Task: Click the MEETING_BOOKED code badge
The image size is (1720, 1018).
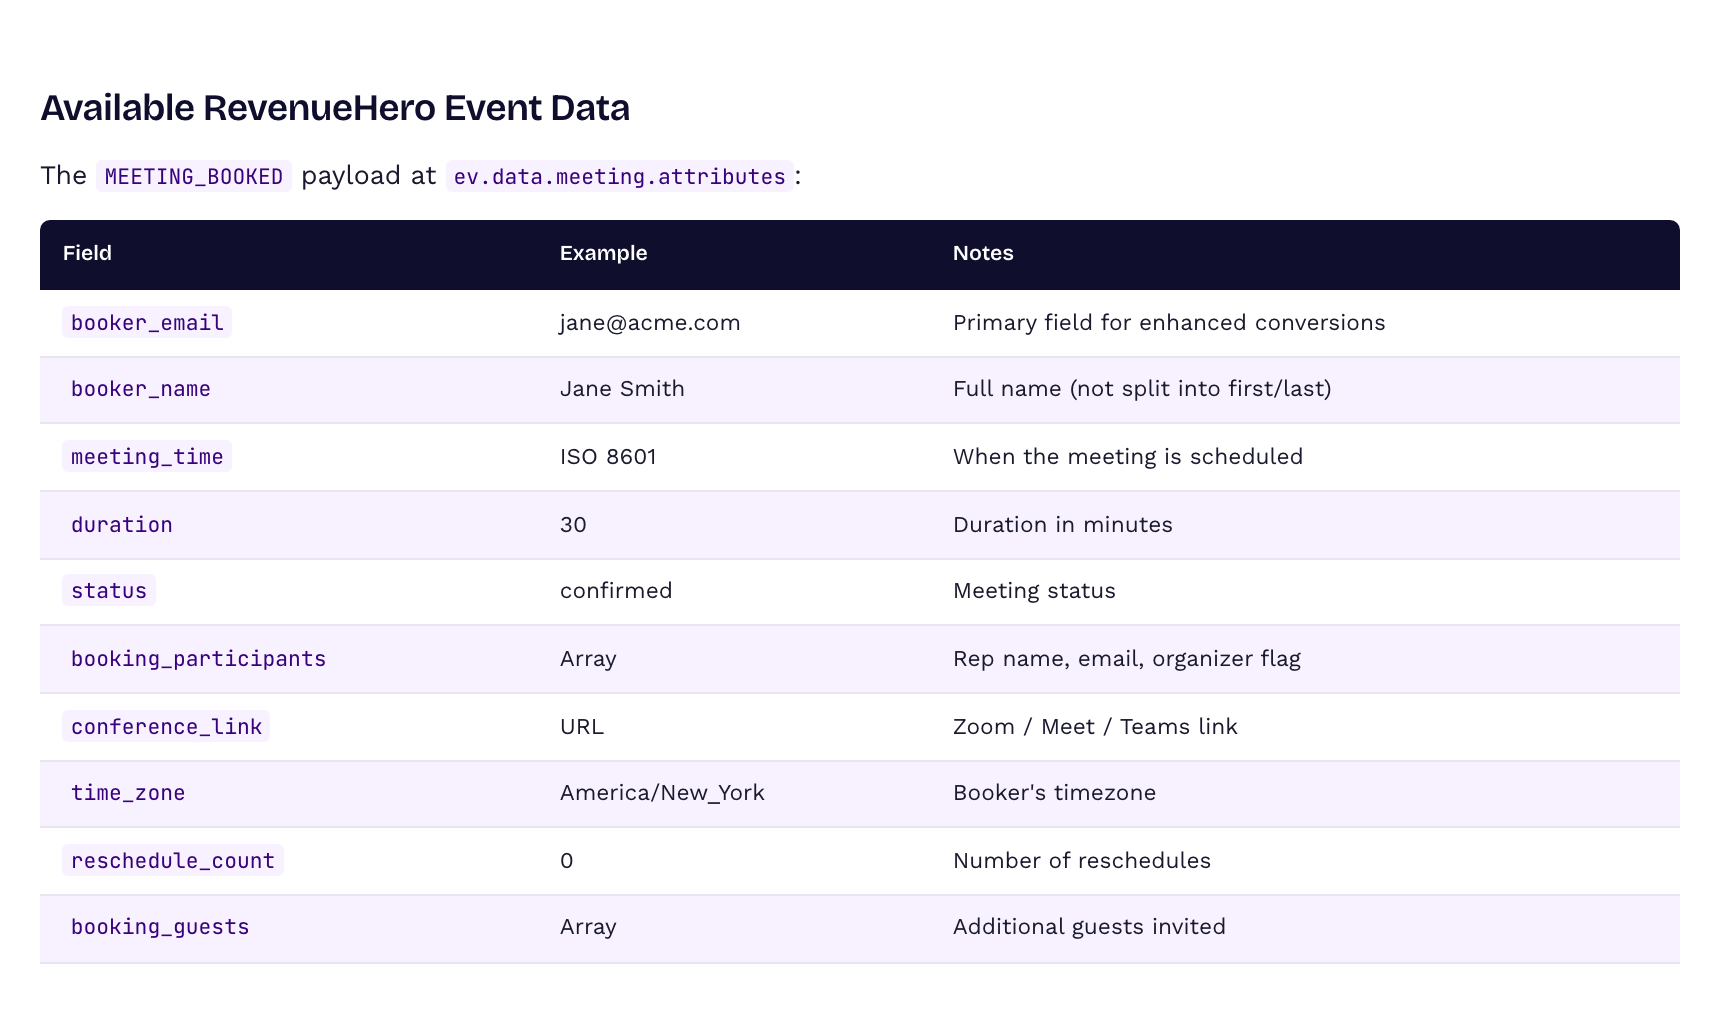Action: (x=195, y=176)
